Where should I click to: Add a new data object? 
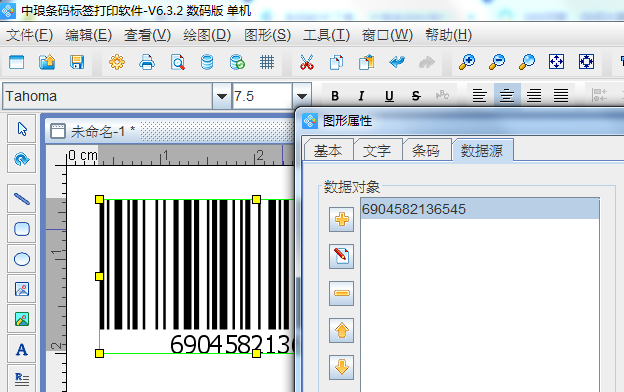tap(341, 219)
